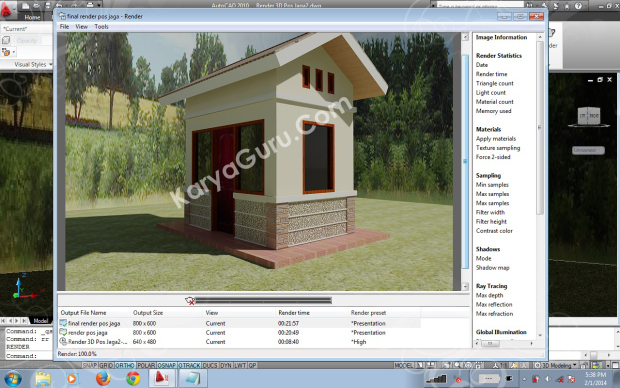Open File menu in Render window
The image size is (620, 388).
[x=64, y=26]
